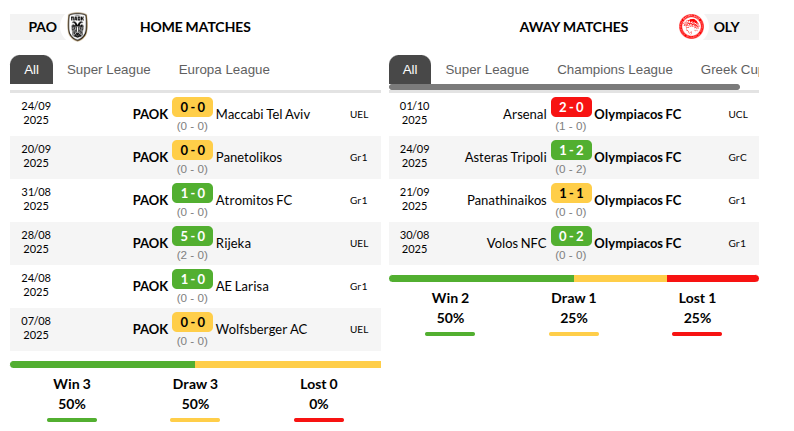Select the All tab under Home Matches
This screenshot has width=794, height=431.
[32, 70]
